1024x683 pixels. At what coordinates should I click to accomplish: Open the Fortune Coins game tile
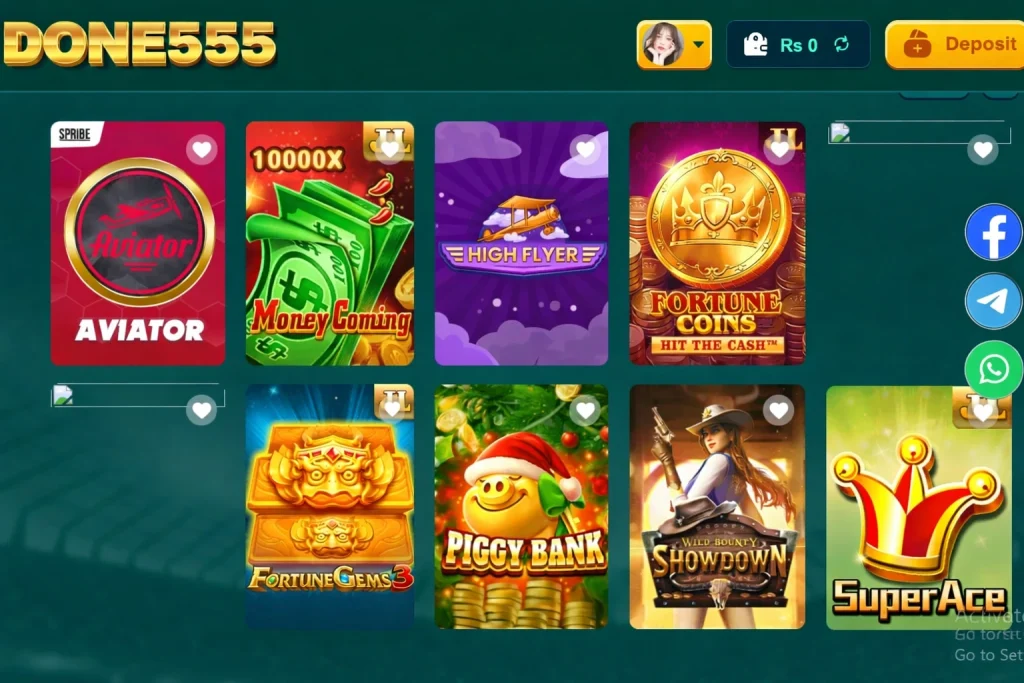point(717,244)
